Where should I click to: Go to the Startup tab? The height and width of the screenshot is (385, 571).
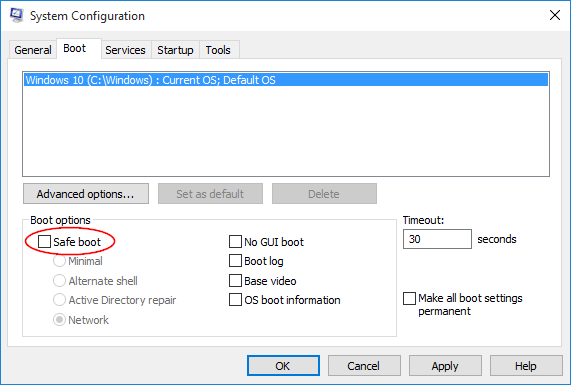(x=175, y=50)
